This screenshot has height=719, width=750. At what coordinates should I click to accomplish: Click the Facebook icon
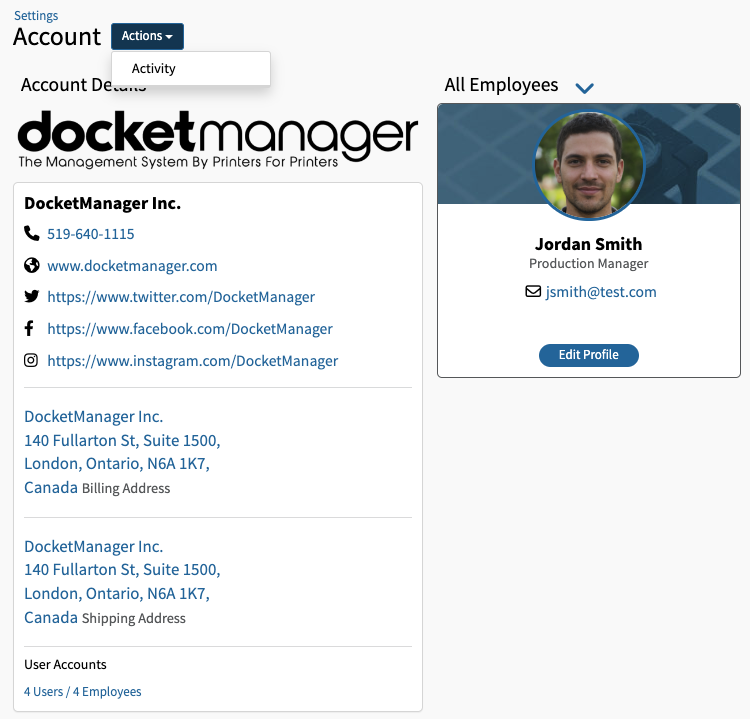pos(29,328)
